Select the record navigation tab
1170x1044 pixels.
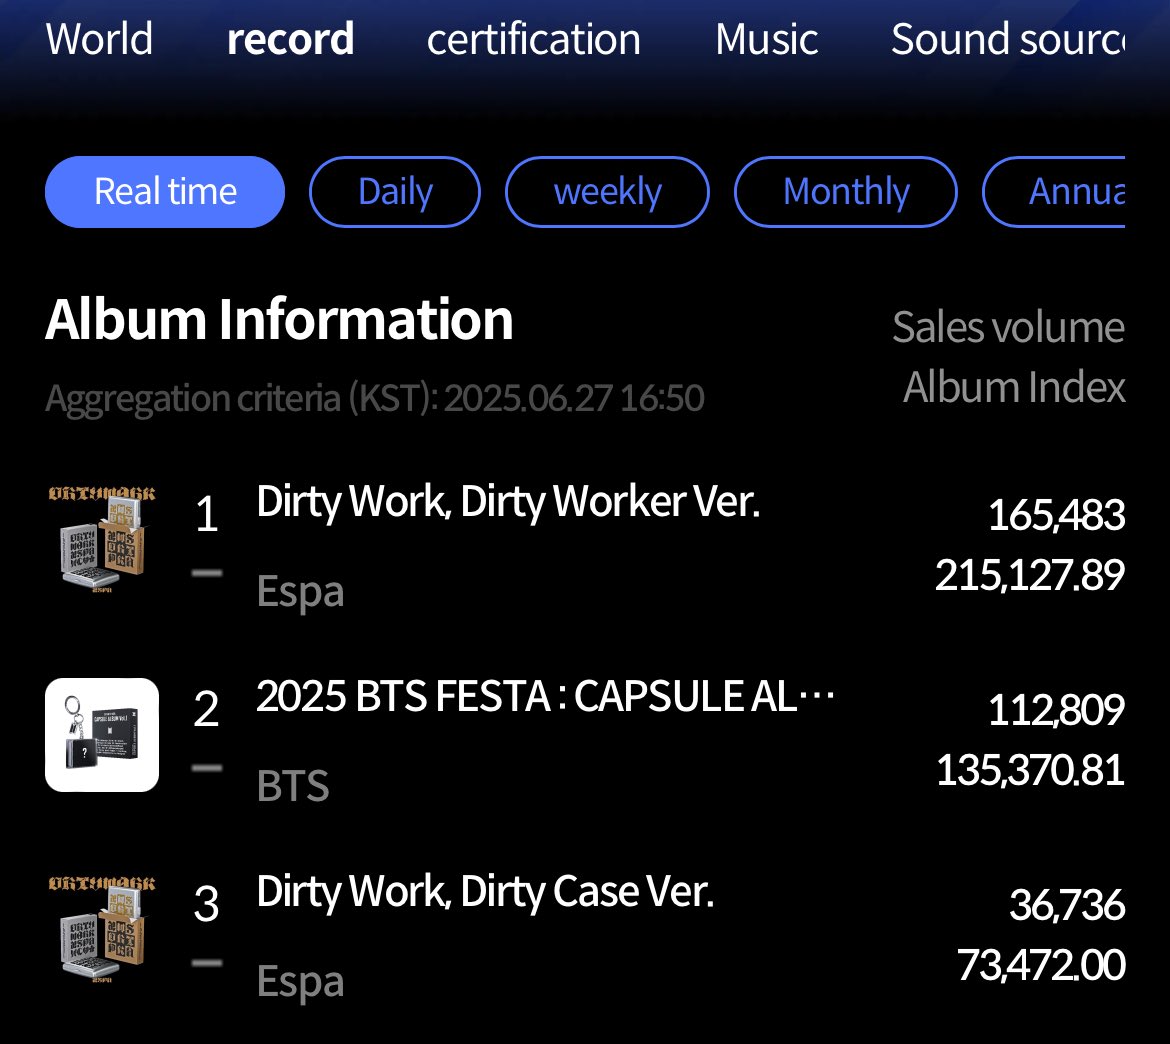click(290, 40)
